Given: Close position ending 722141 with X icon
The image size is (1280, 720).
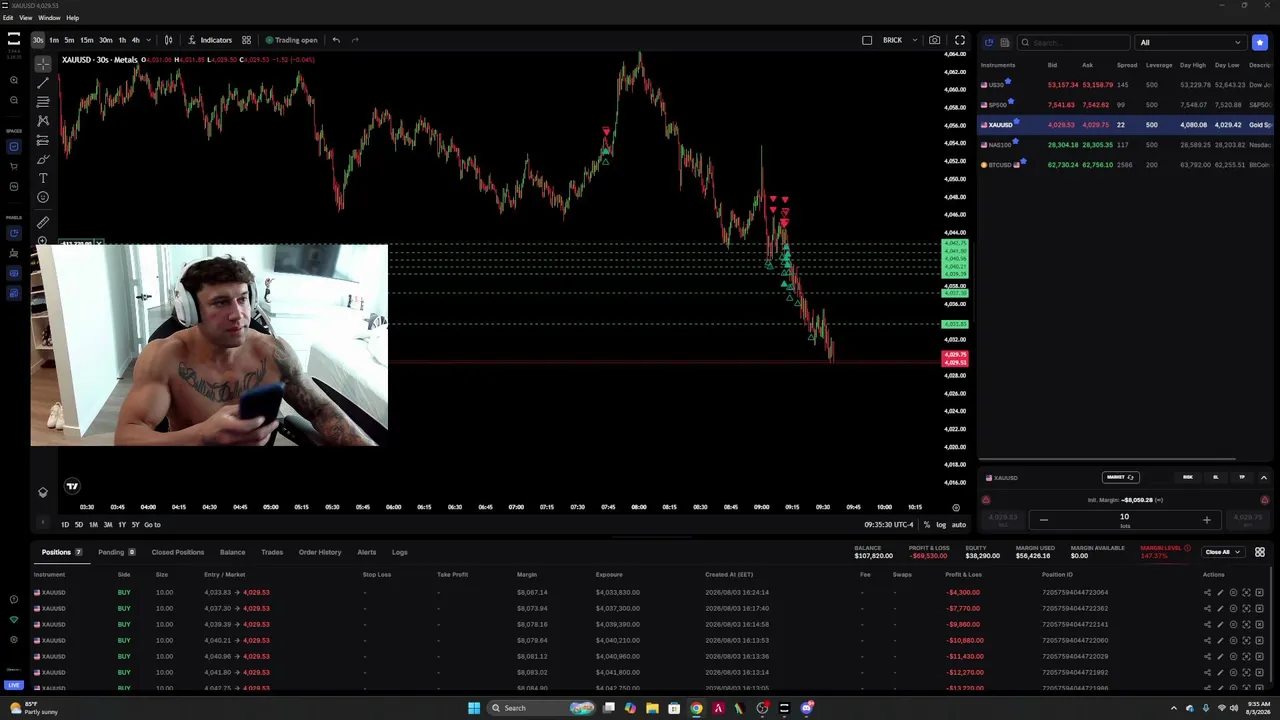Looking at the screenshot, I should (x=1259, y=624).
